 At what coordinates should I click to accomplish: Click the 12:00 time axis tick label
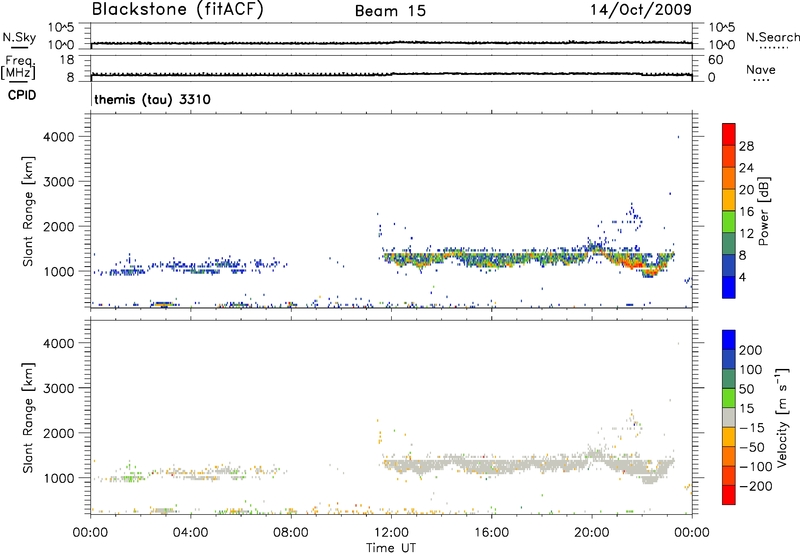pyautogui.click(x=391, y=533)
